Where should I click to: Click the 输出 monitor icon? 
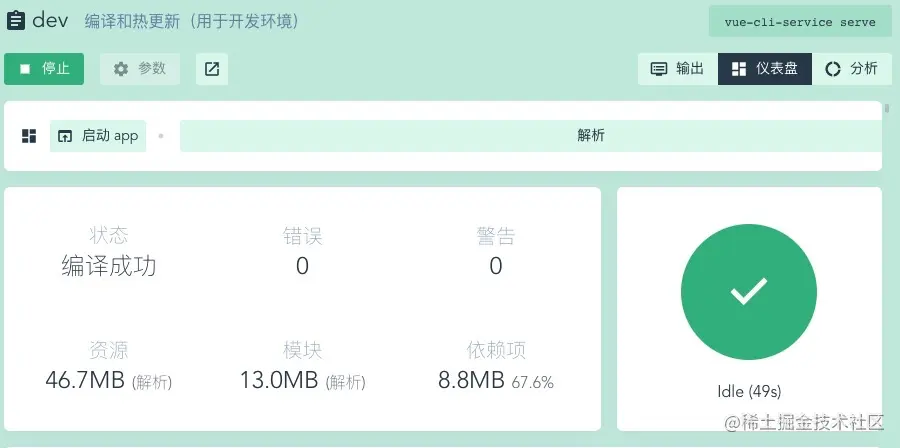pyautogui.click(x=658, y=69)
